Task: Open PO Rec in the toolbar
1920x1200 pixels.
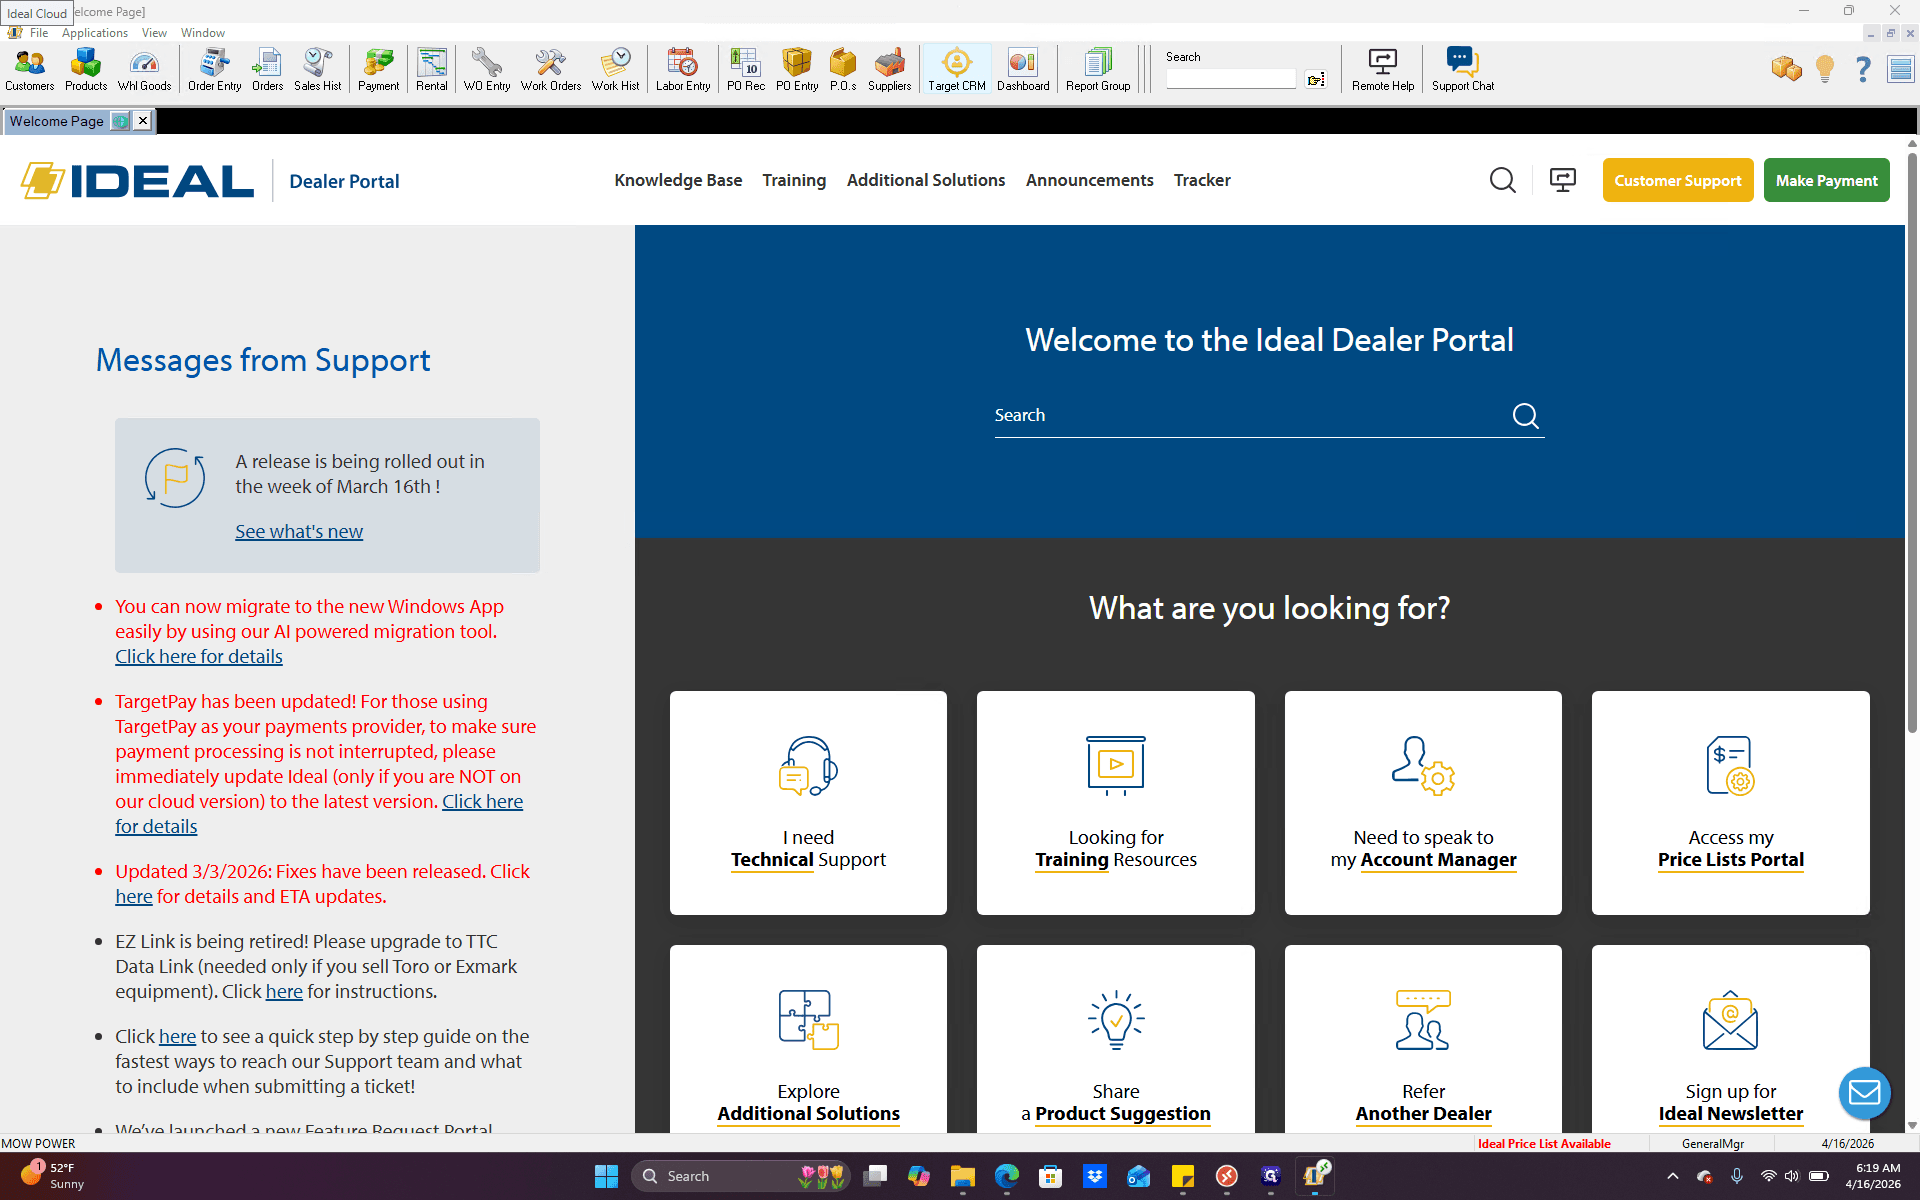Action: click(745, 69)
